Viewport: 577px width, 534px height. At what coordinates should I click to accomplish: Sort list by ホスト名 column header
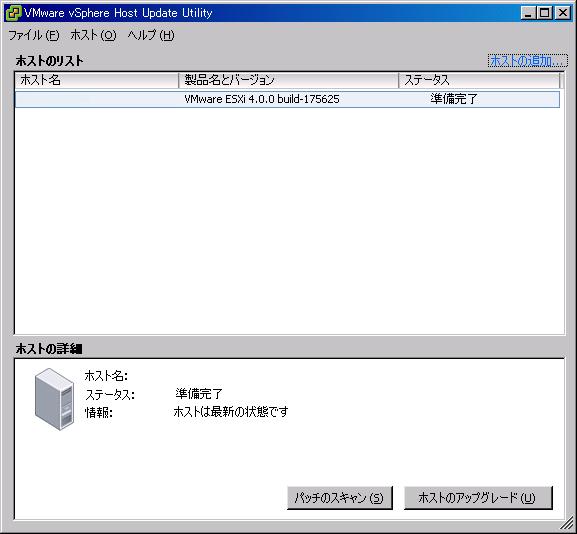[97, 80]
